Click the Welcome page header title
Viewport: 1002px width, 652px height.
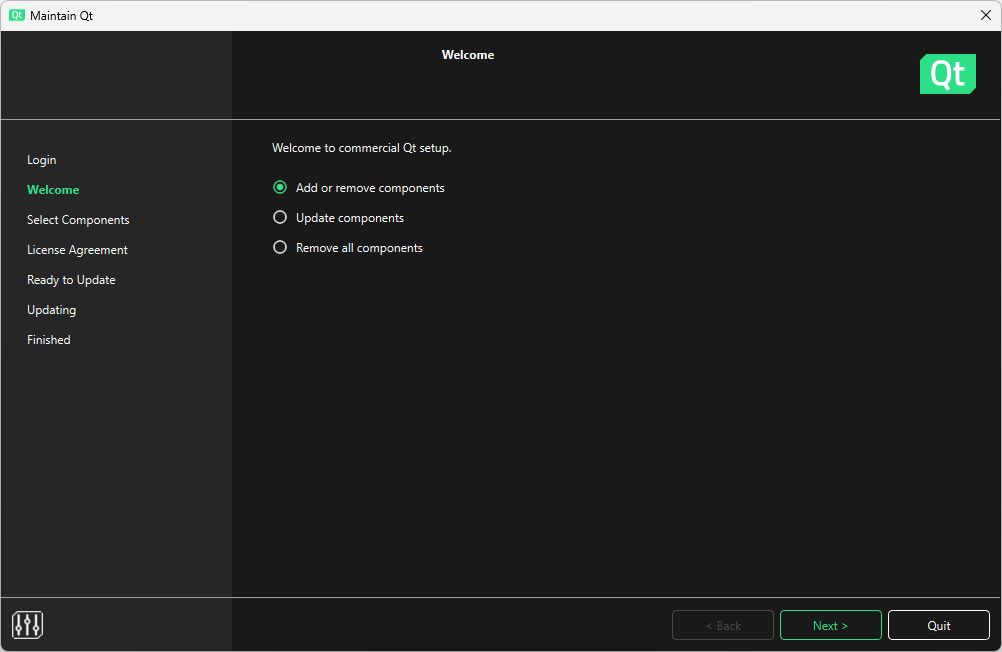coord(467,55)
